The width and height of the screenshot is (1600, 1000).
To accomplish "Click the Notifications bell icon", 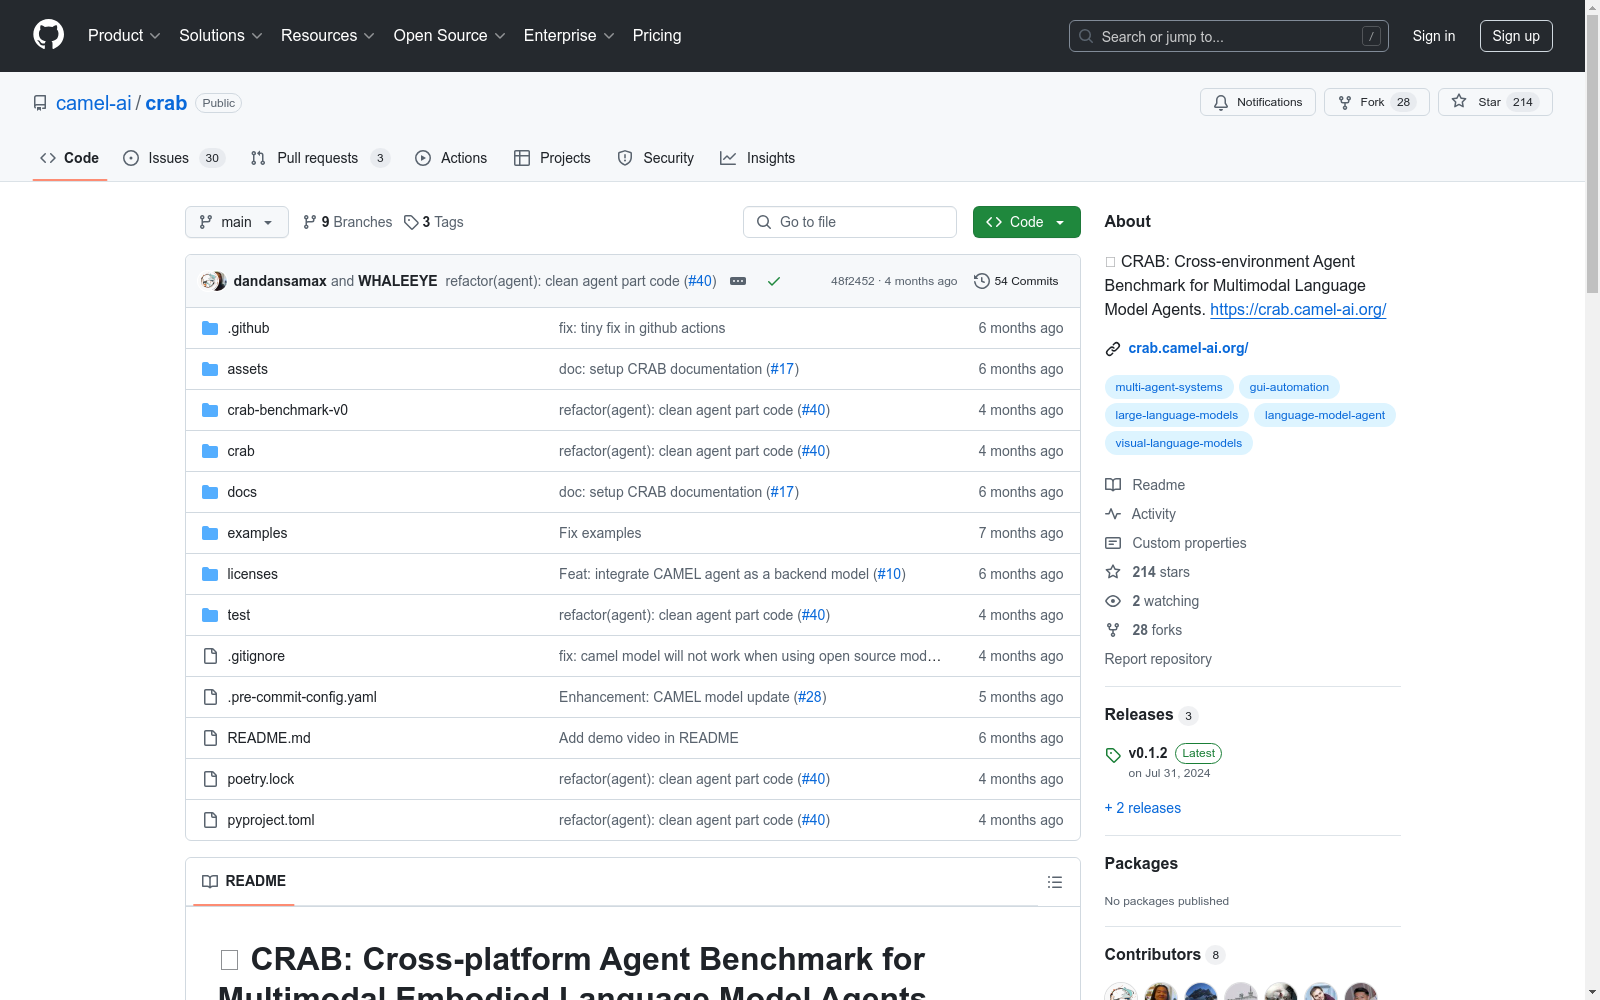I will click(1221, 102).
